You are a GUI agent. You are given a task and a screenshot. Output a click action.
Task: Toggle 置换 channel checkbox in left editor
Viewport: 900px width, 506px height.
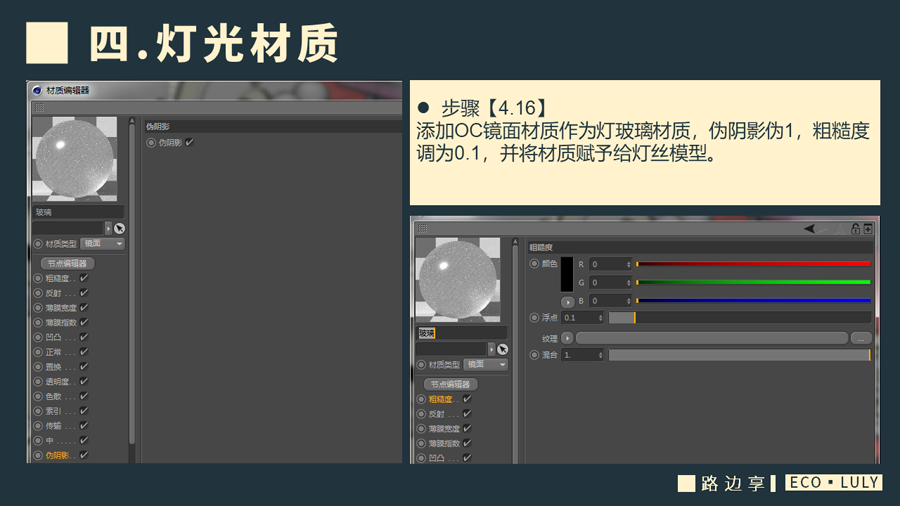coord(84,367)
